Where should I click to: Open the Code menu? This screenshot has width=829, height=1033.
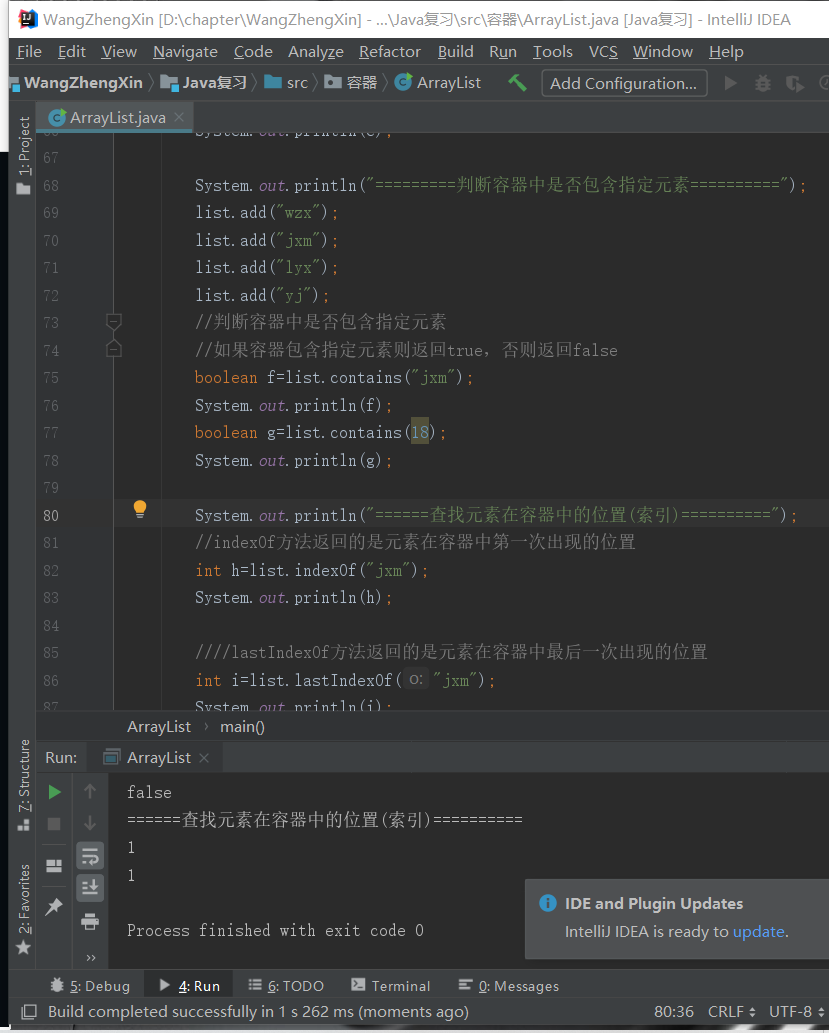pos(253,51)
